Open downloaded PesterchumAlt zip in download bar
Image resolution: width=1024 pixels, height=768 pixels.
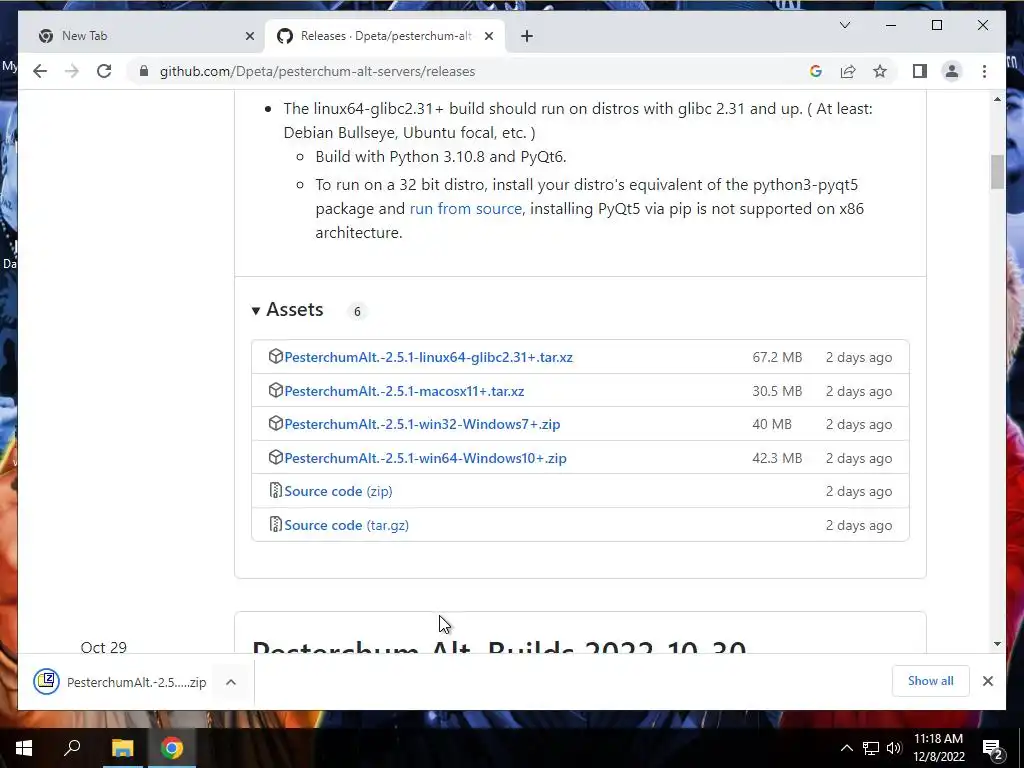pos(121,682)
